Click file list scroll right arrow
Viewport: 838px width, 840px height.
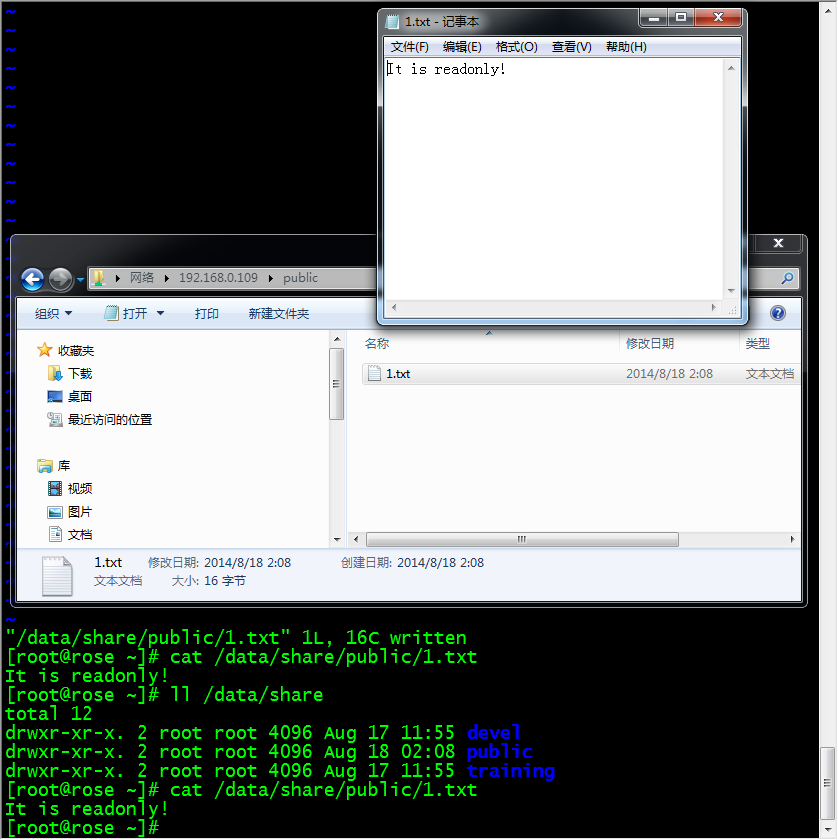792,539
